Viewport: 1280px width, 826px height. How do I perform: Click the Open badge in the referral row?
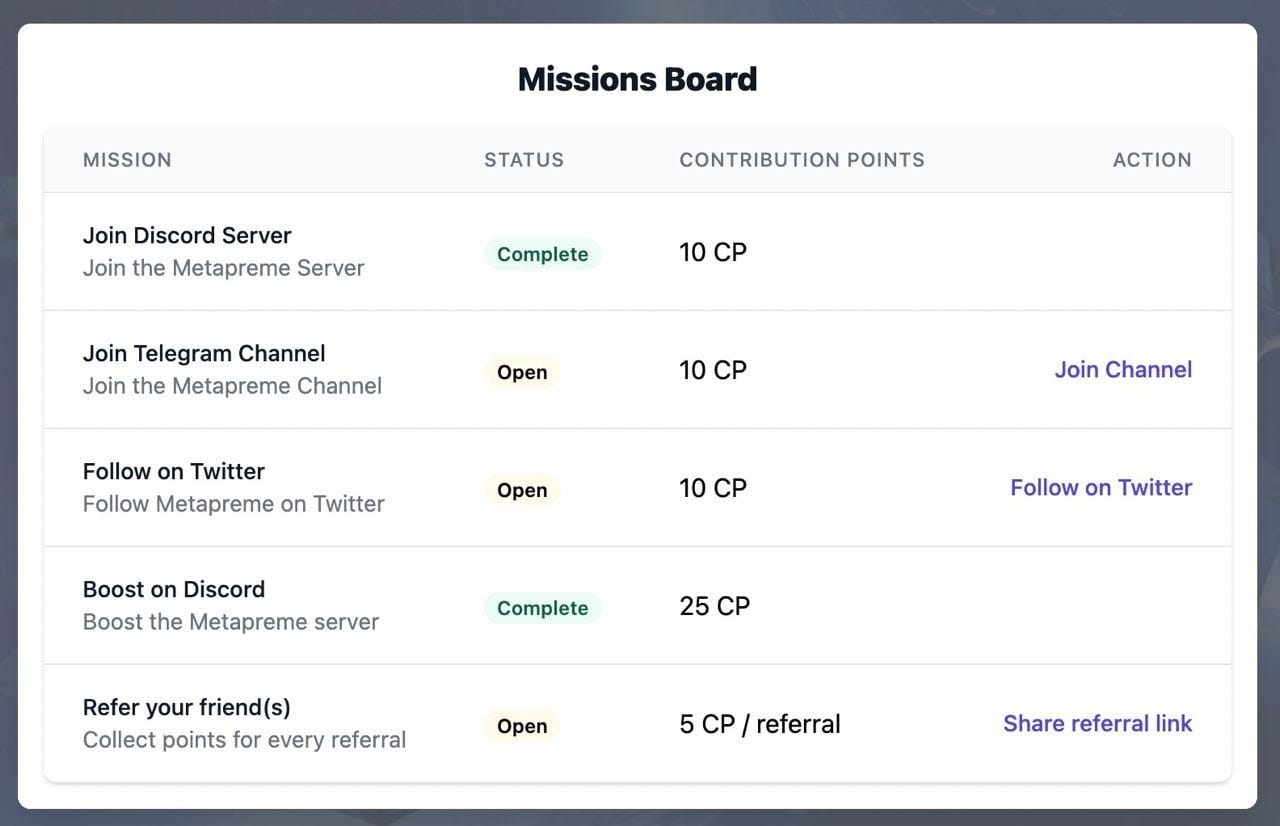pos(522,726)
